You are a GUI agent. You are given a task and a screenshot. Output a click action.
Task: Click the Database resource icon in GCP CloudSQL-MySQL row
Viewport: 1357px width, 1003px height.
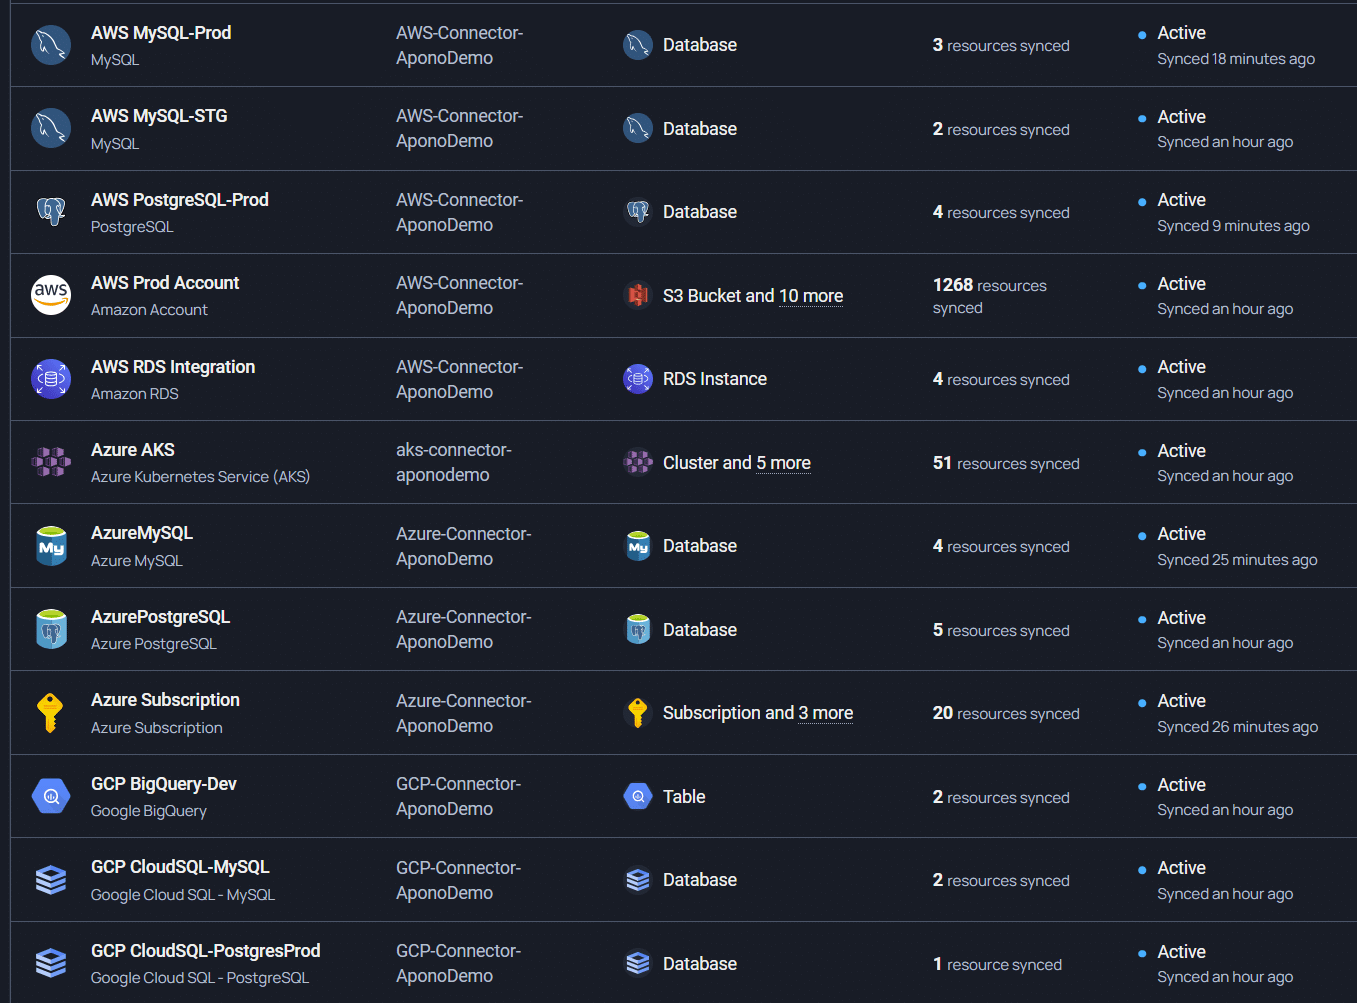coord(638,880)
